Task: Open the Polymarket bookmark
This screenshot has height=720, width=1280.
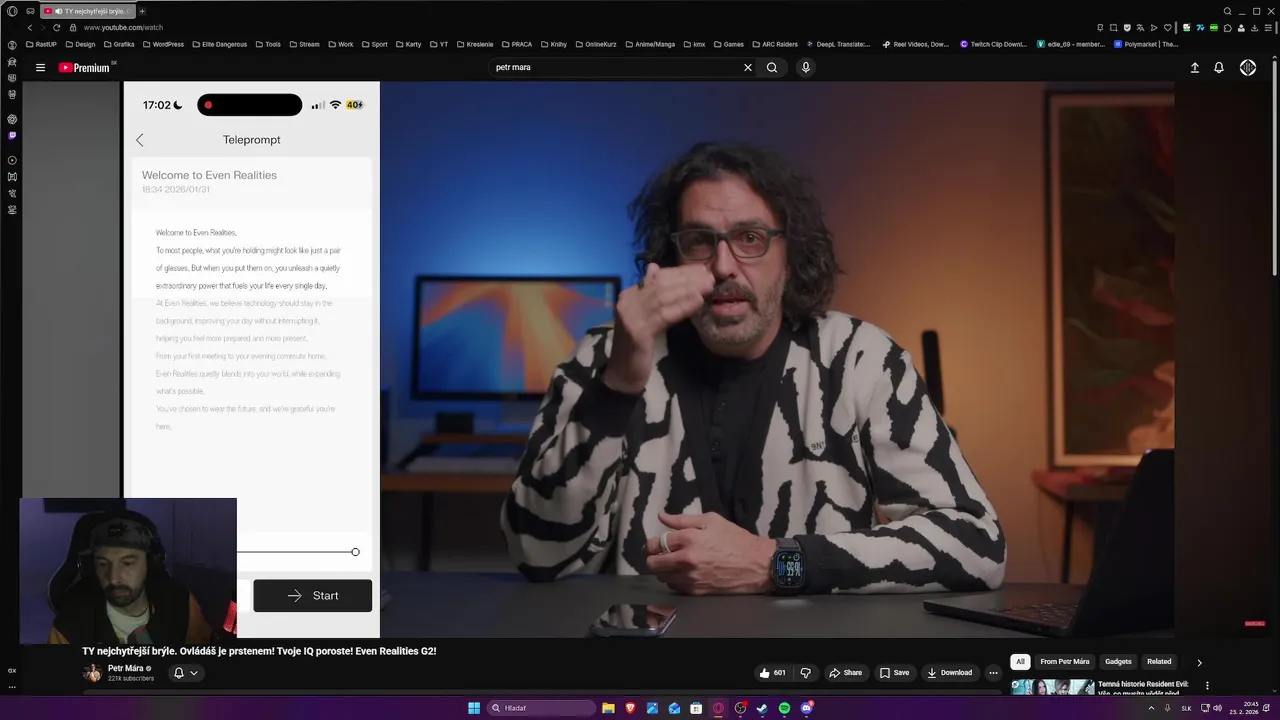Action: coord(1146,44)
